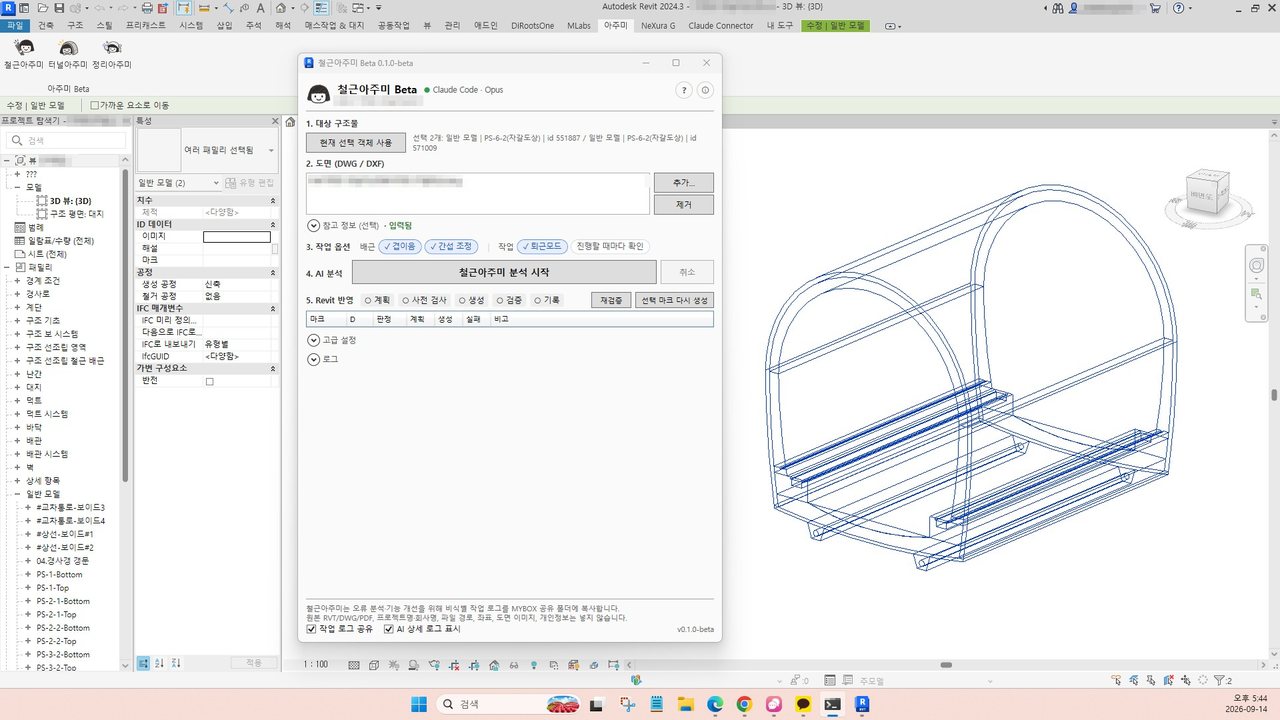Switch to the 구조 ribbon tab
Screen dimensions: 1280x720
tap(75, 25)
